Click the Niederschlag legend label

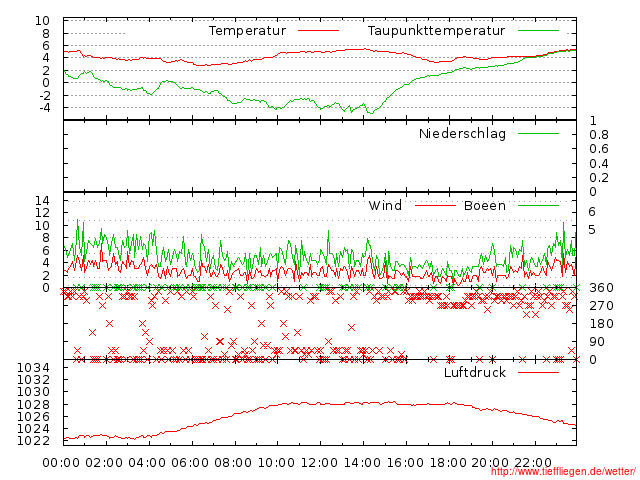462,133
